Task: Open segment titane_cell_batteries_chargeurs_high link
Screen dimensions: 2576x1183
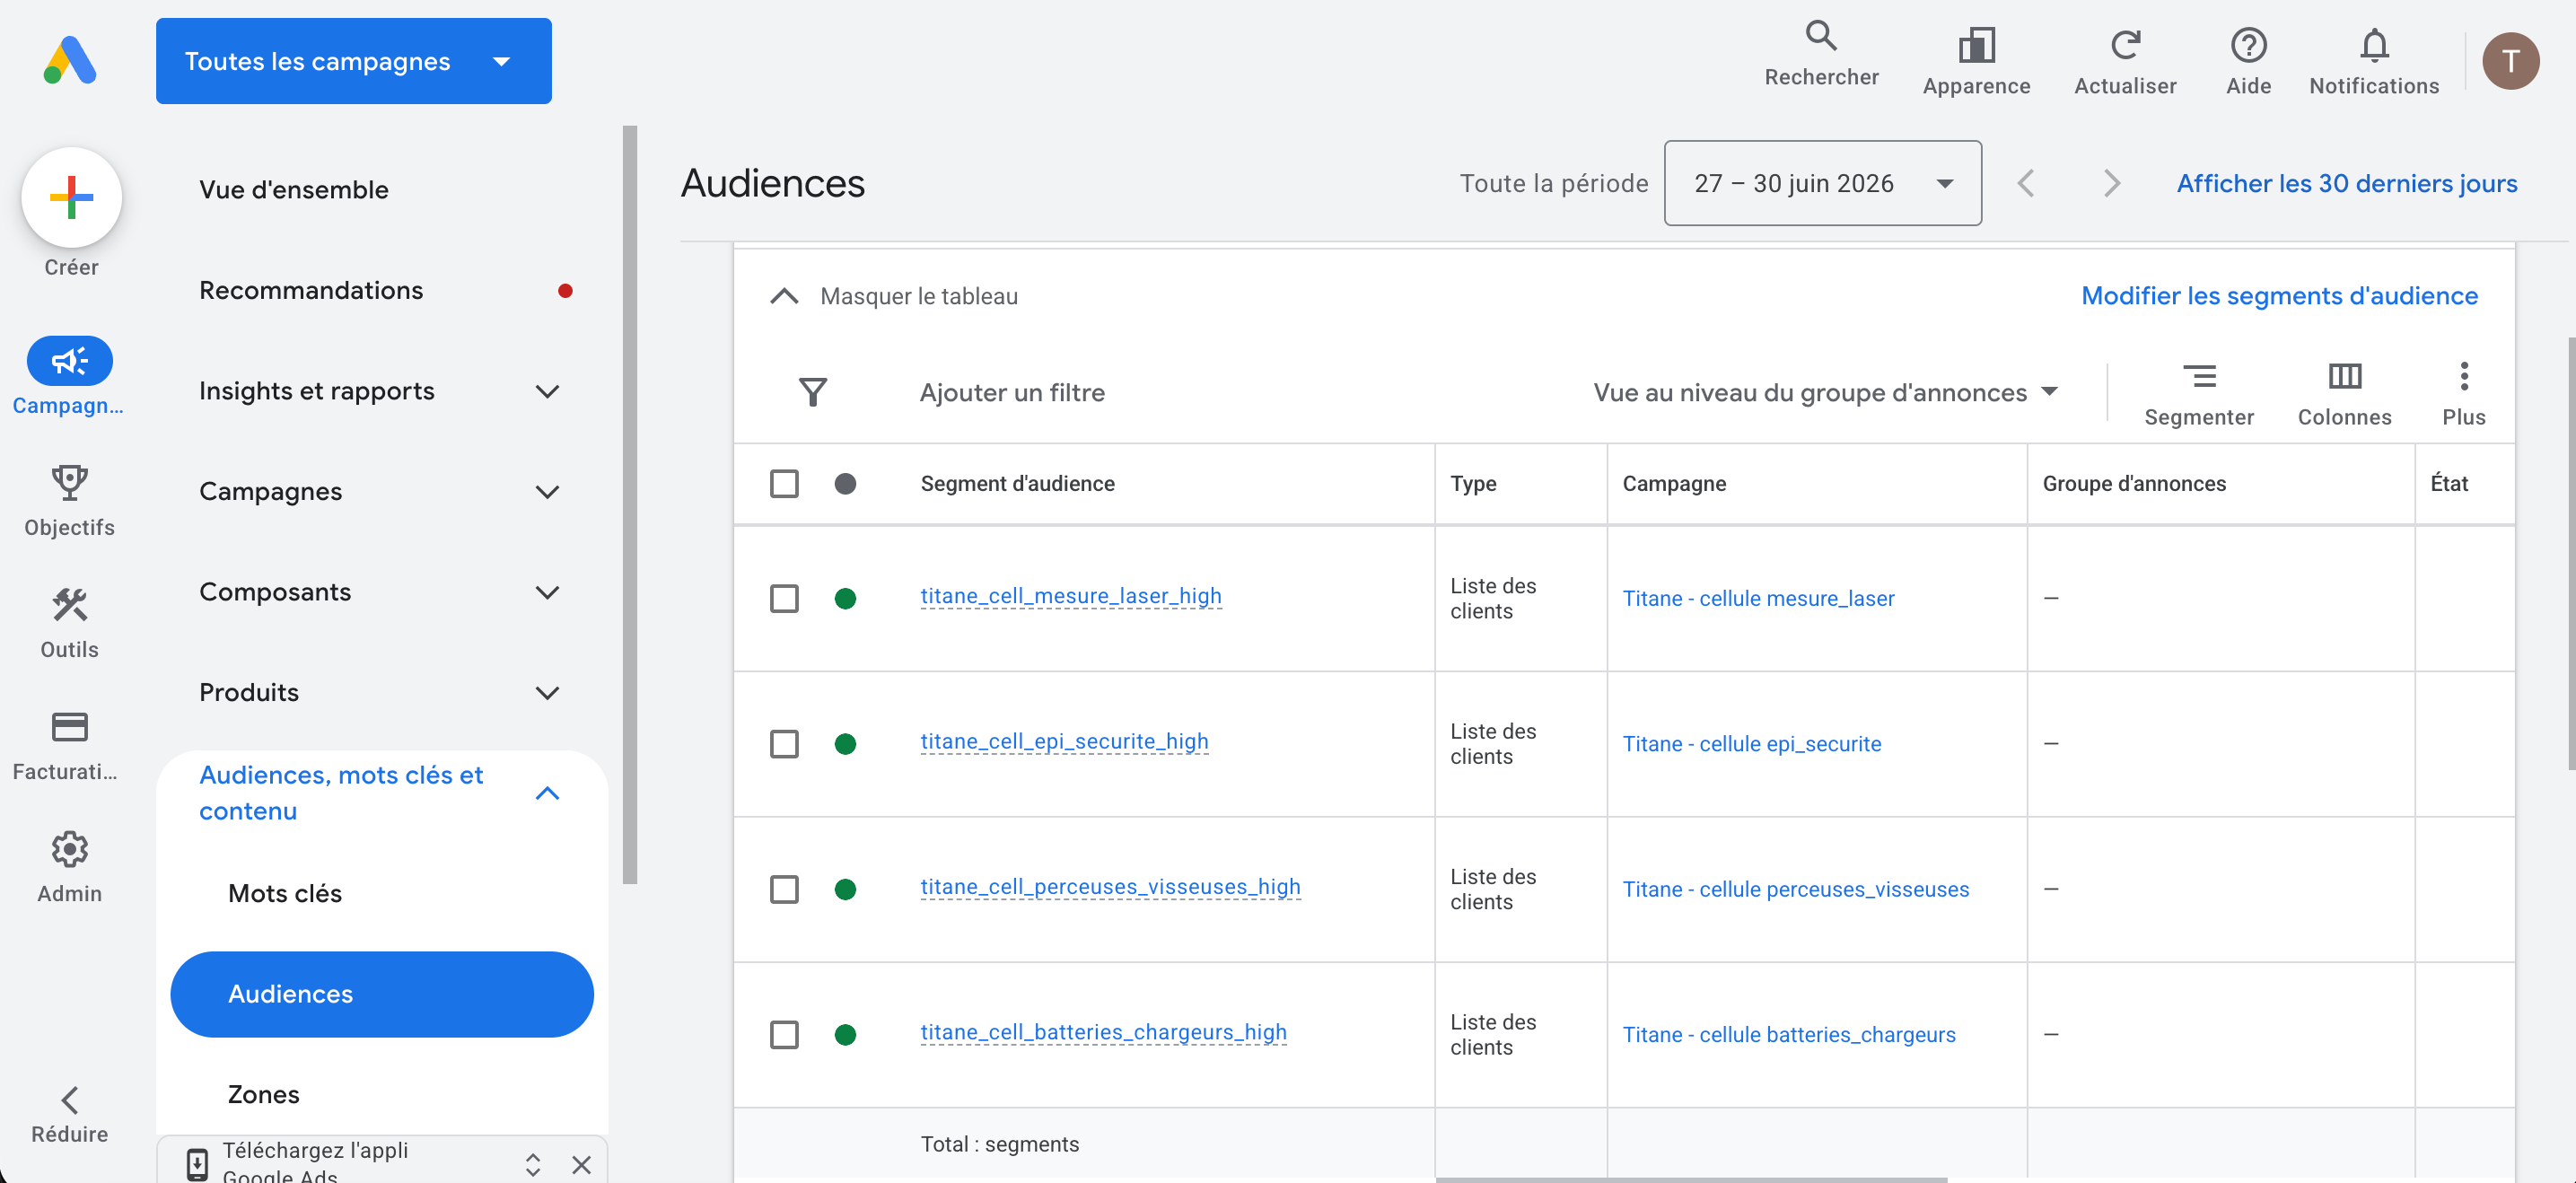Action: click(1103, 1032)
